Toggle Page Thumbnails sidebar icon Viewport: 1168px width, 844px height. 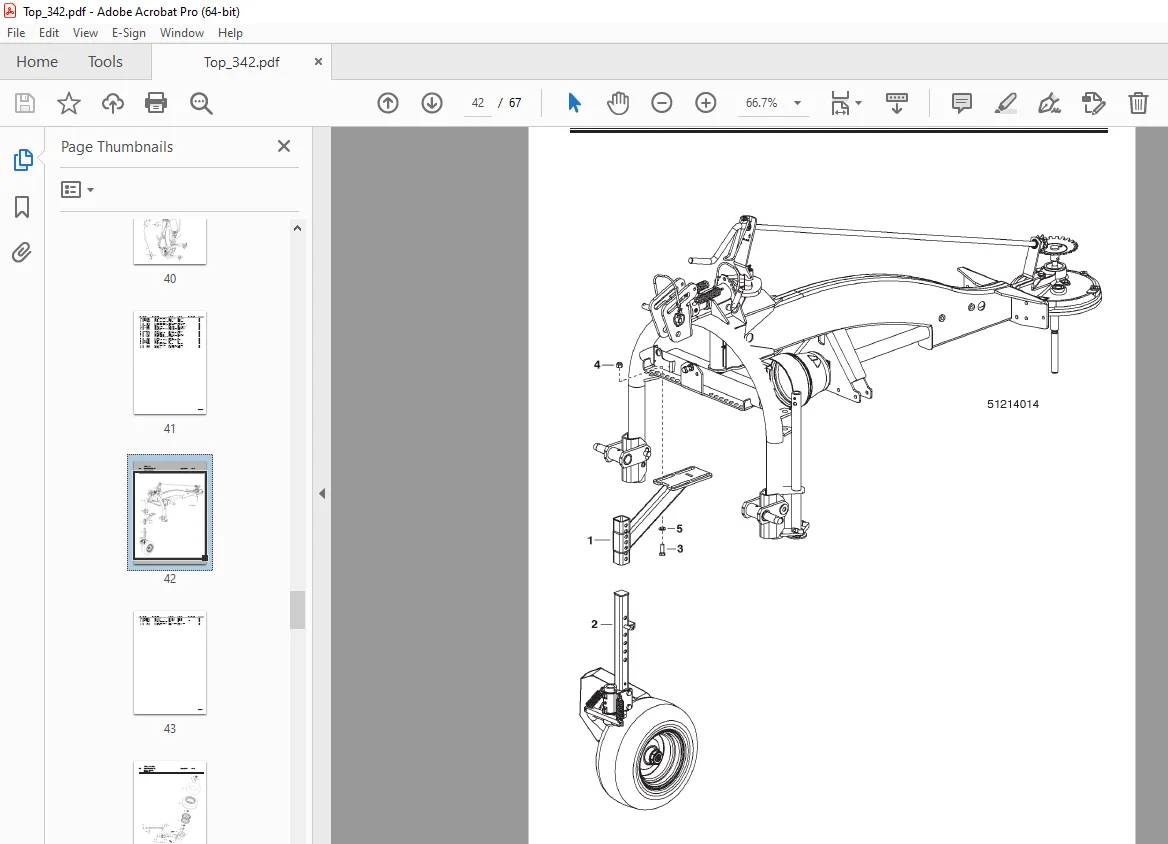pyautogui.click(x=23, y=159)
